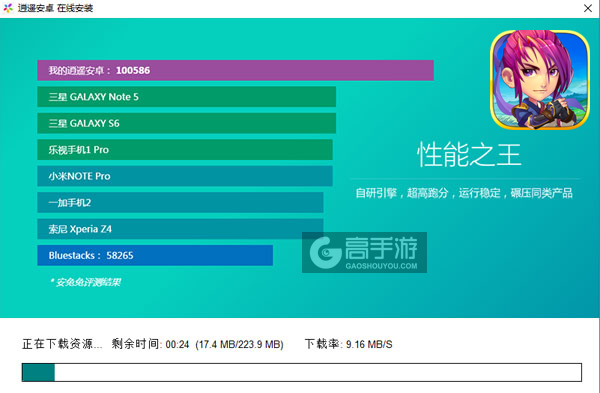Screen dimensions: 600x393
Task: Click the 自研引擎 slogan text
Action: [x=464, y=193]
